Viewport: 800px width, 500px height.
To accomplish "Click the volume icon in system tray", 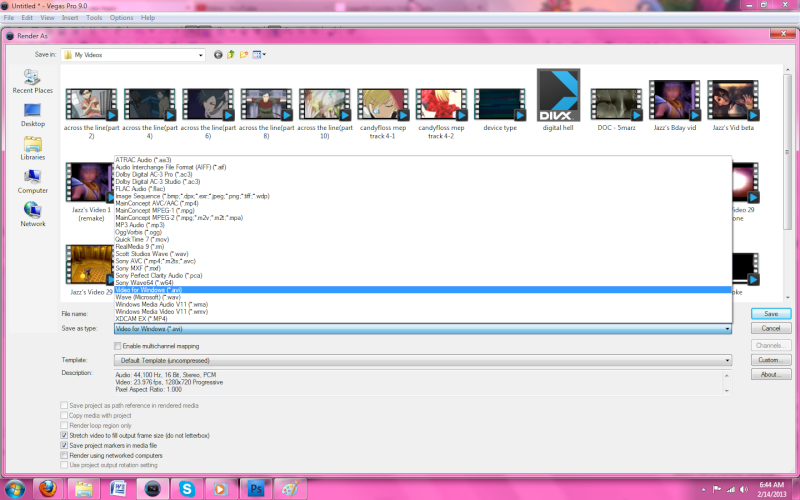I will 744,489.
